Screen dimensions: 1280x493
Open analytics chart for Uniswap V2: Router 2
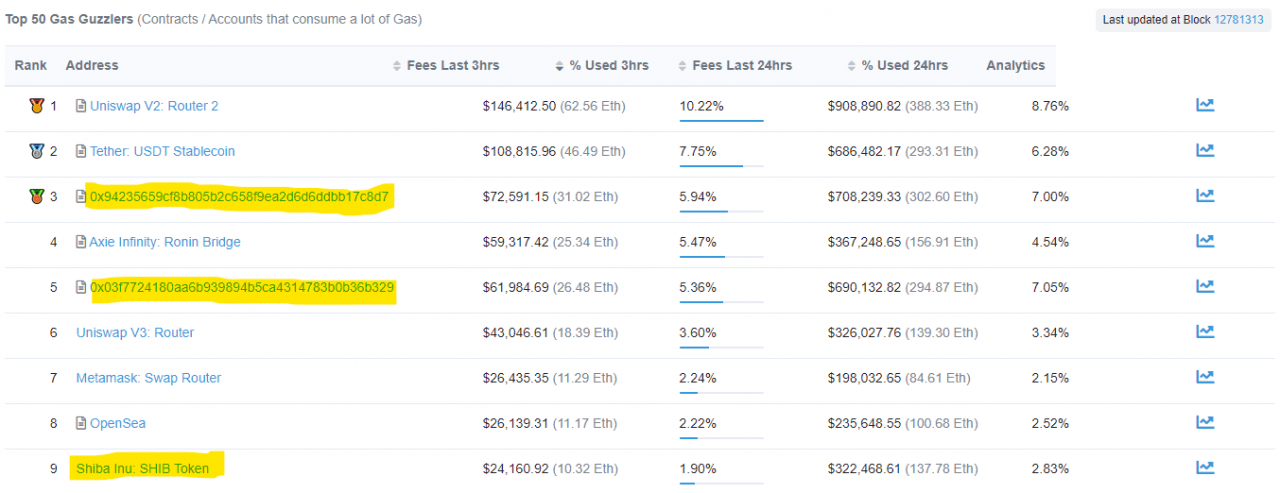click(1205, 105)
